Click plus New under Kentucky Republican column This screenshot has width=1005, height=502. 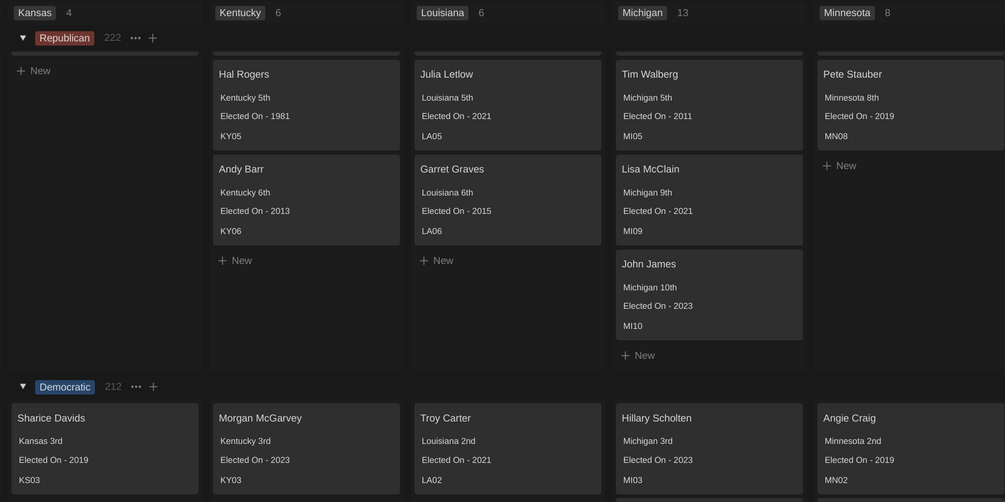235,261
